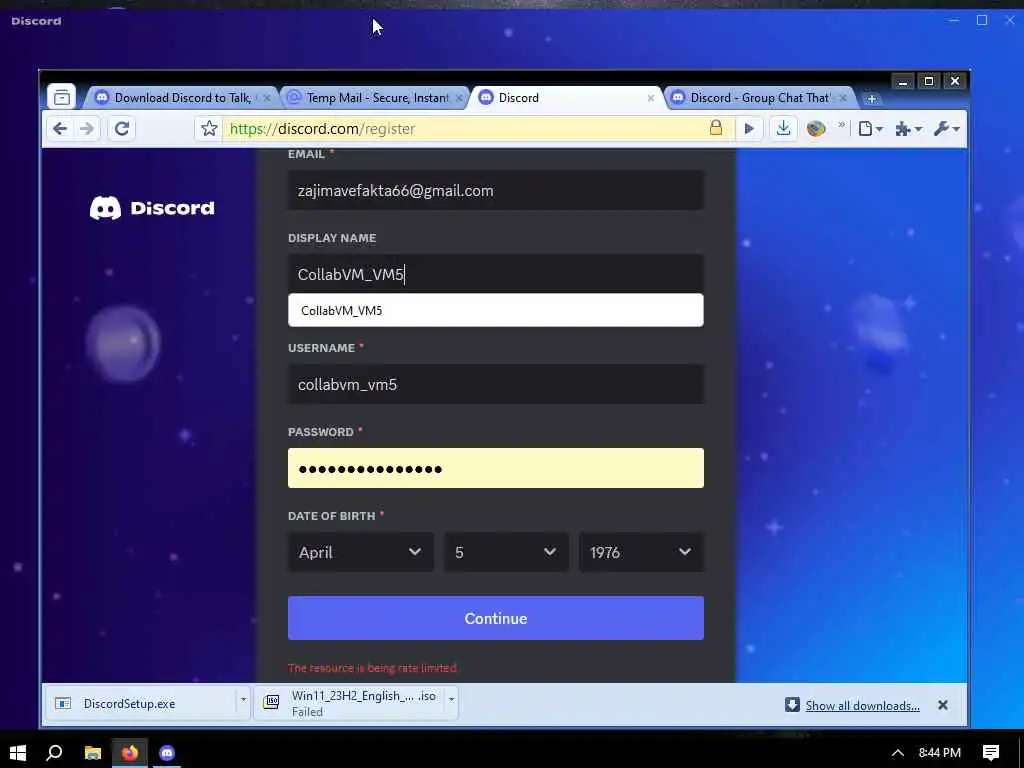Open the Windows Start menu
Screen dimensions: 1024x768
click(x=18, y=753)
